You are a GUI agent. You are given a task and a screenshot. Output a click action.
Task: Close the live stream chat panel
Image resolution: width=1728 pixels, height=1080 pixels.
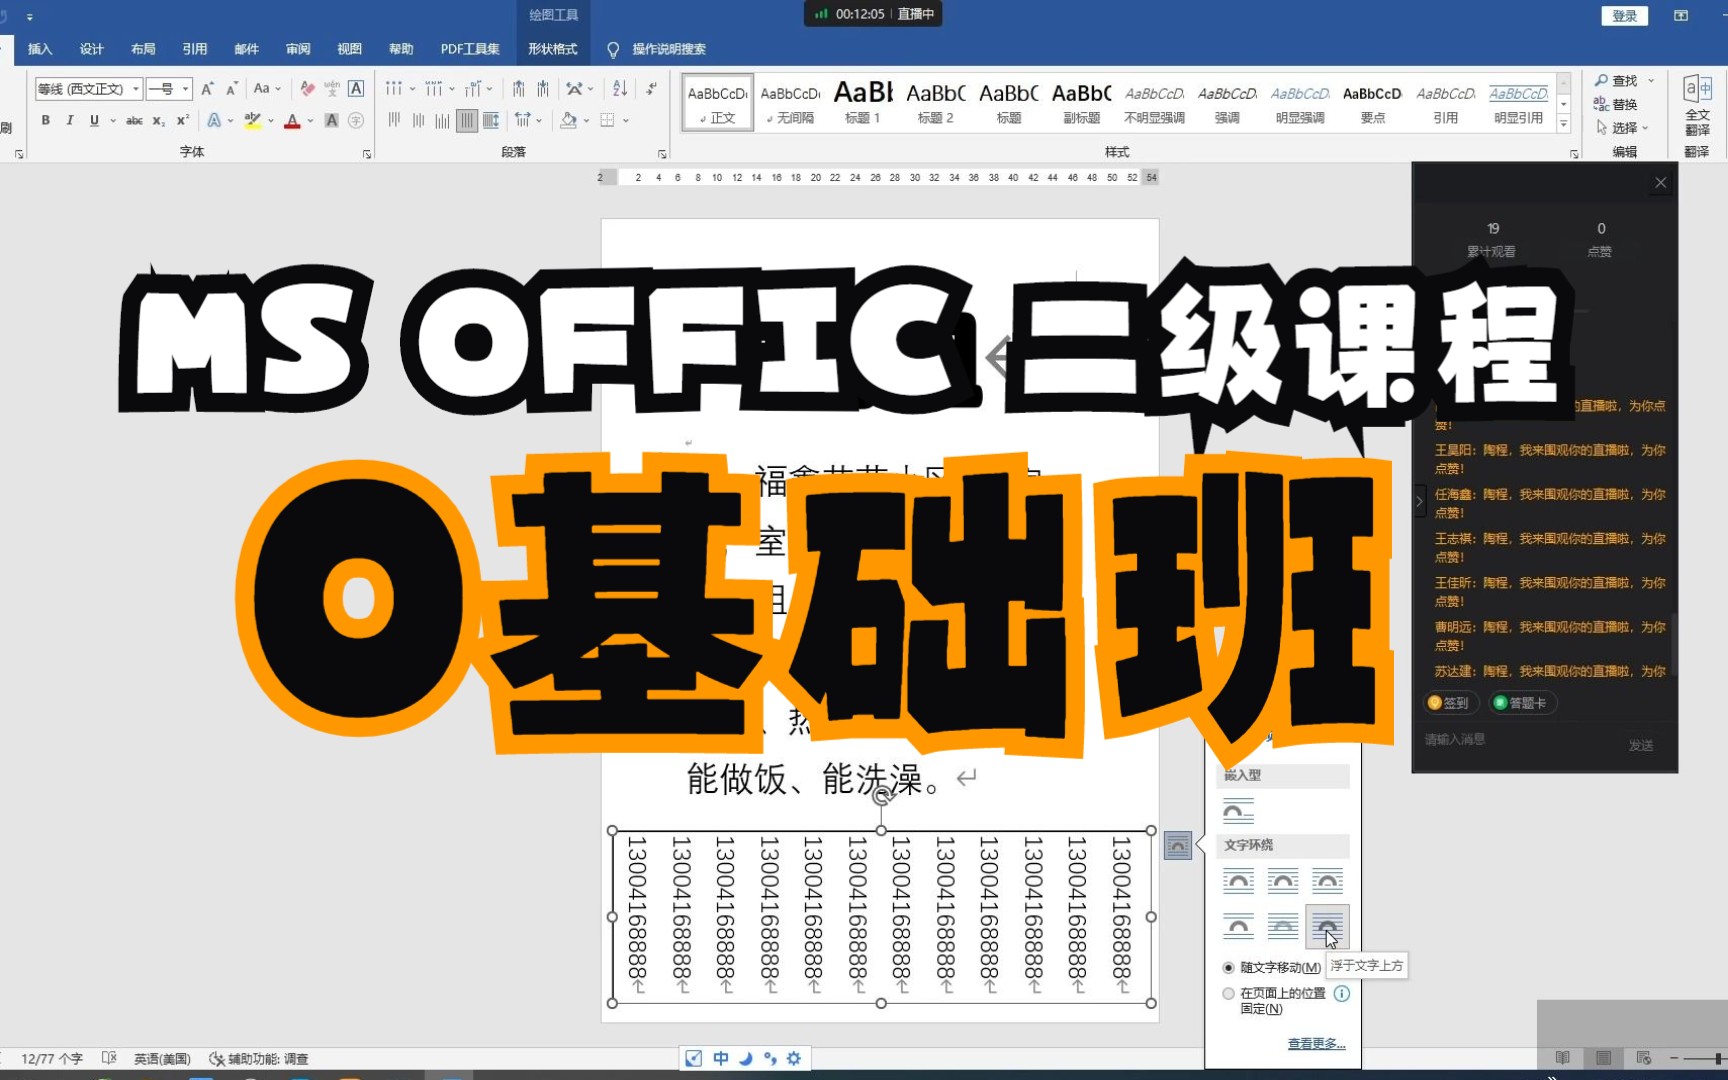[x=1661, y=182]
